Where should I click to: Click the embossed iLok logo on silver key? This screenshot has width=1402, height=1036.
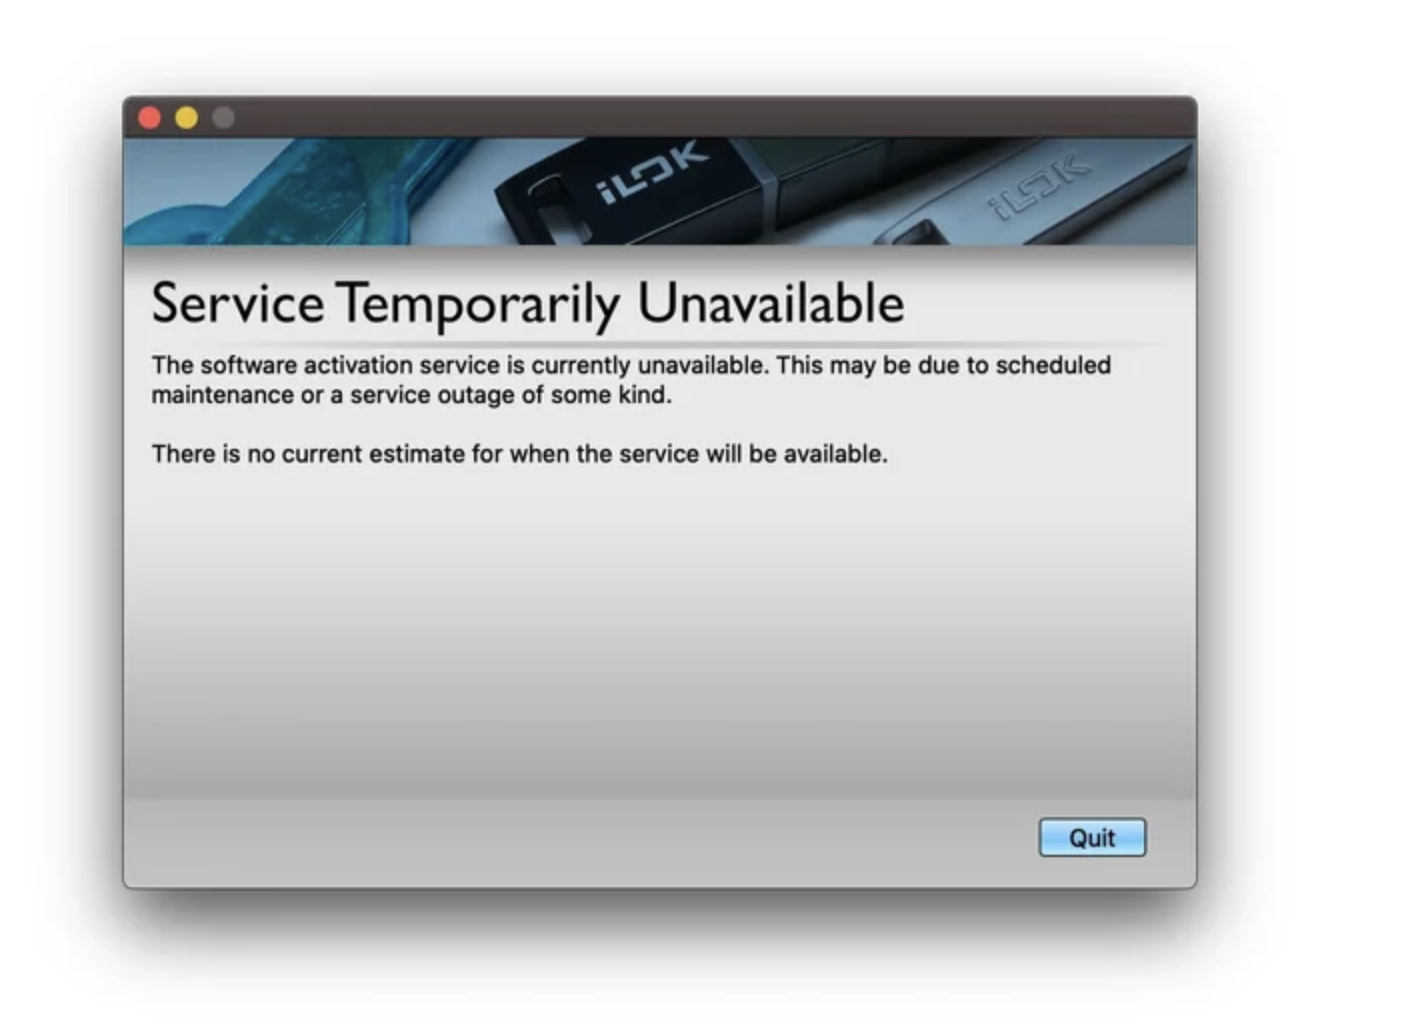coord(1039,187)
